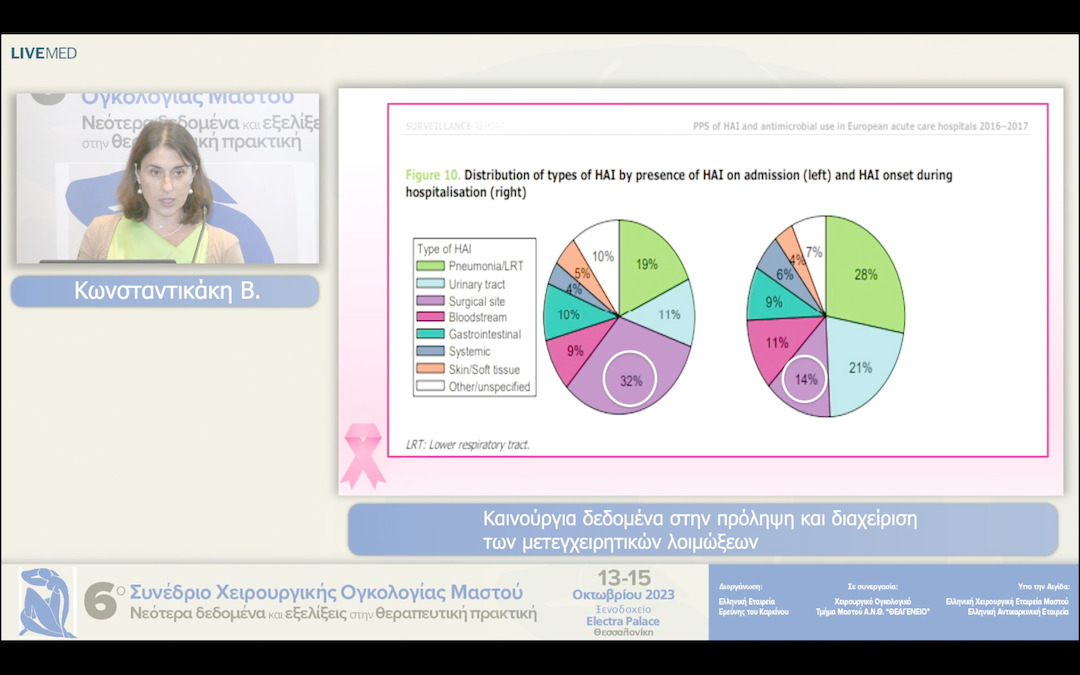This screenshot has height=675, width=1080.
Task: Click the 28% green slice on right pie
Action: click(865, 274)
